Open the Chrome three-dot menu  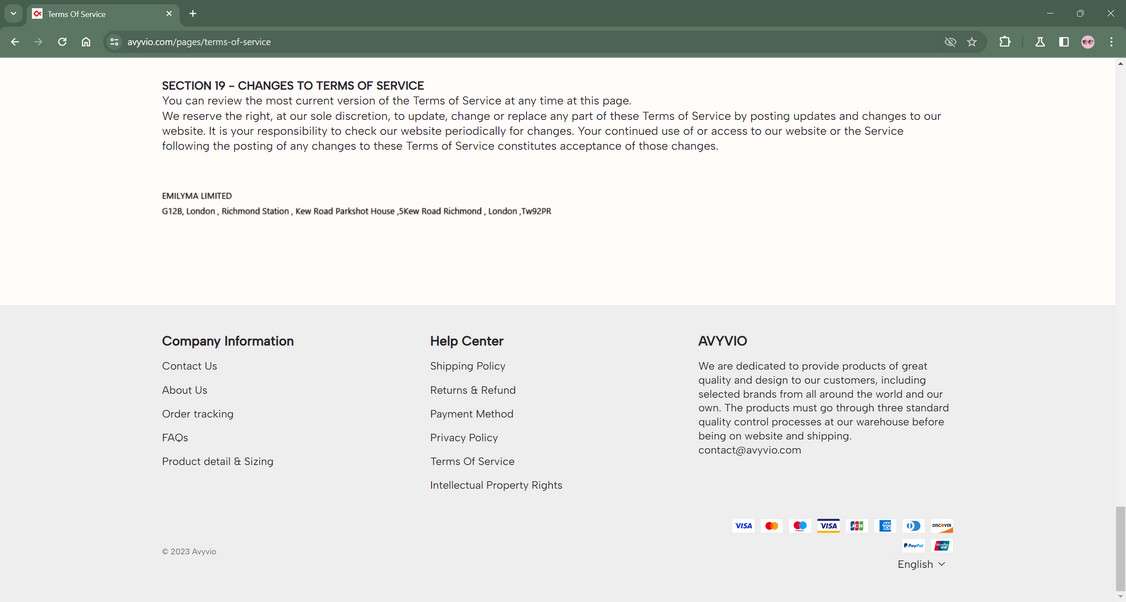coord(1111,42)
